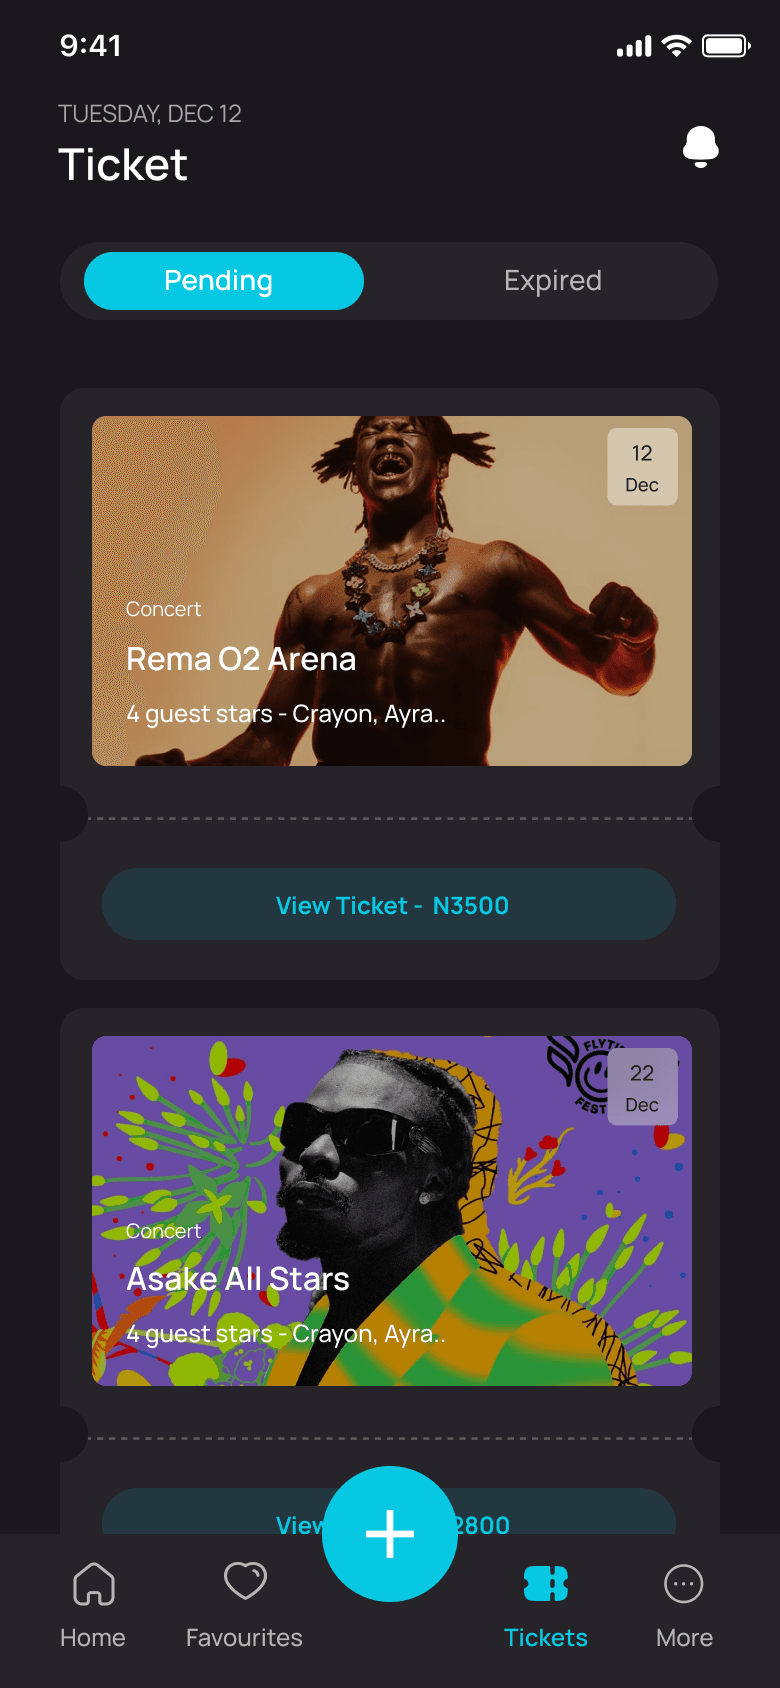Tap the floating plus add button
Screen dimensions: 780x1688
[390, 1533]
